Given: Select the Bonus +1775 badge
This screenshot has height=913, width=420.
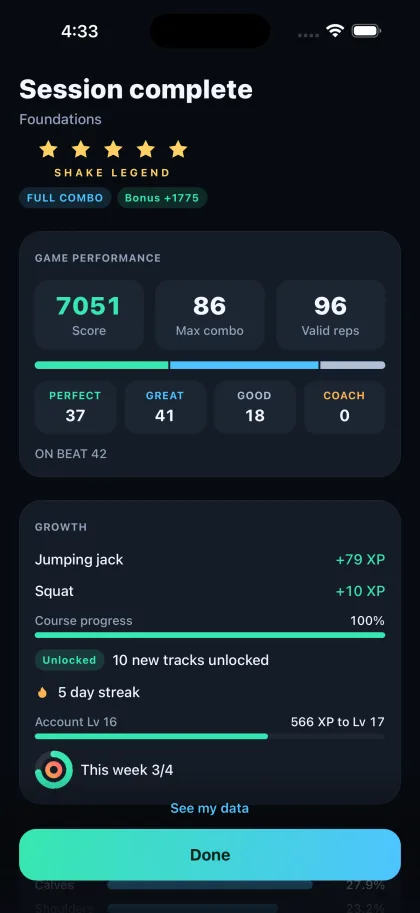Looking at the screenshot, I should tap(162, 198).
